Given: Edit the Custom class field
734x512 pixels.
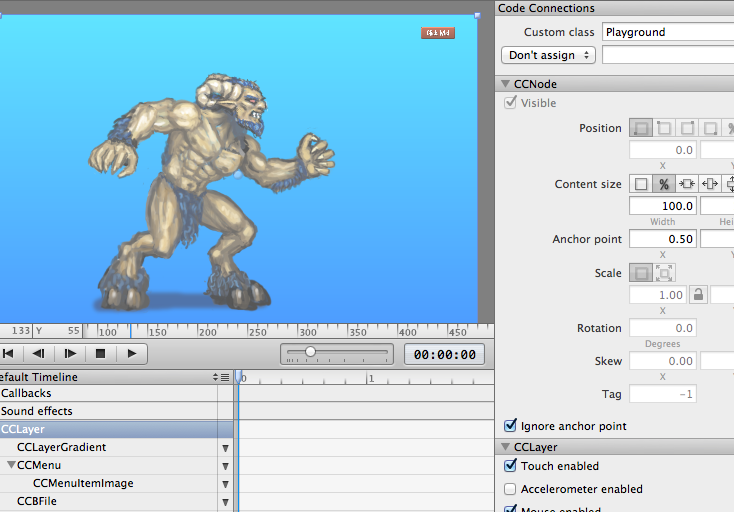Looking at the screenshot, I should click(x=668, y=32).
